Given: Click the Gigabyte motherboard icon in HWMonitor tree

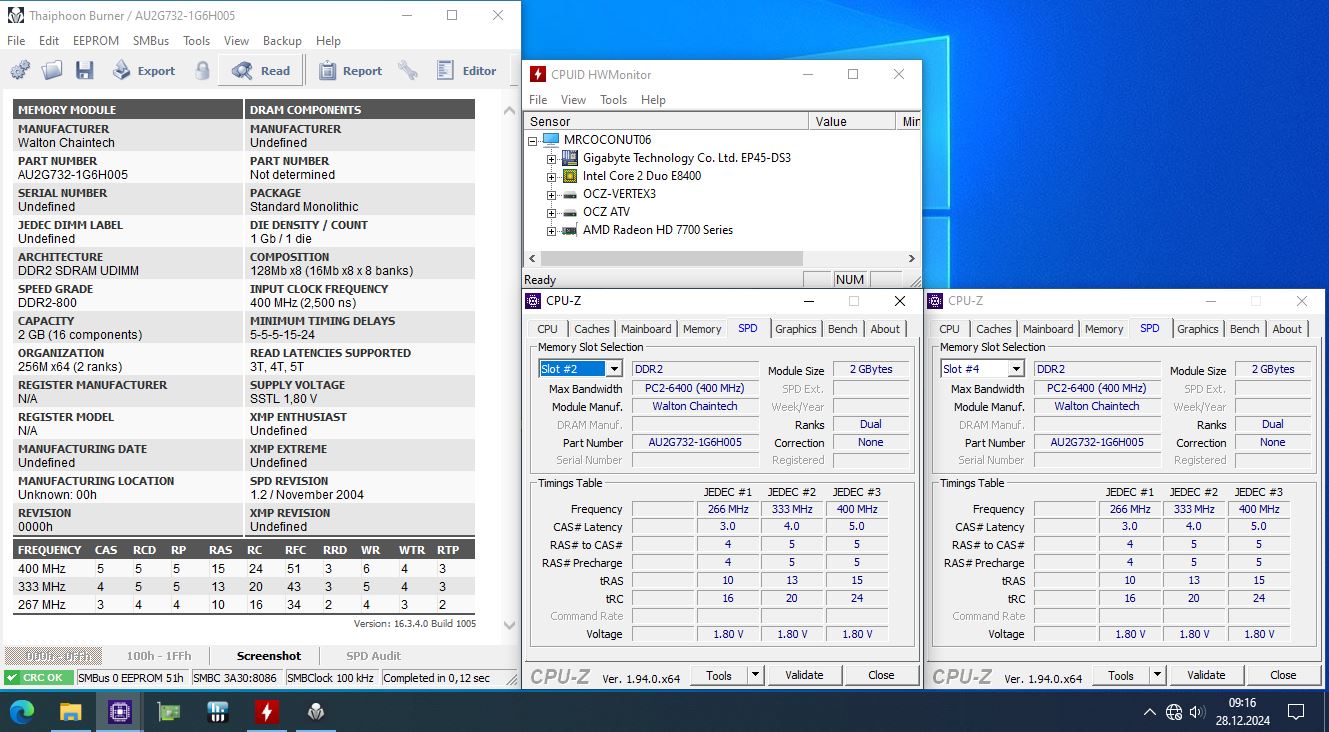Looking at the screenshot, I should [570, 158].
